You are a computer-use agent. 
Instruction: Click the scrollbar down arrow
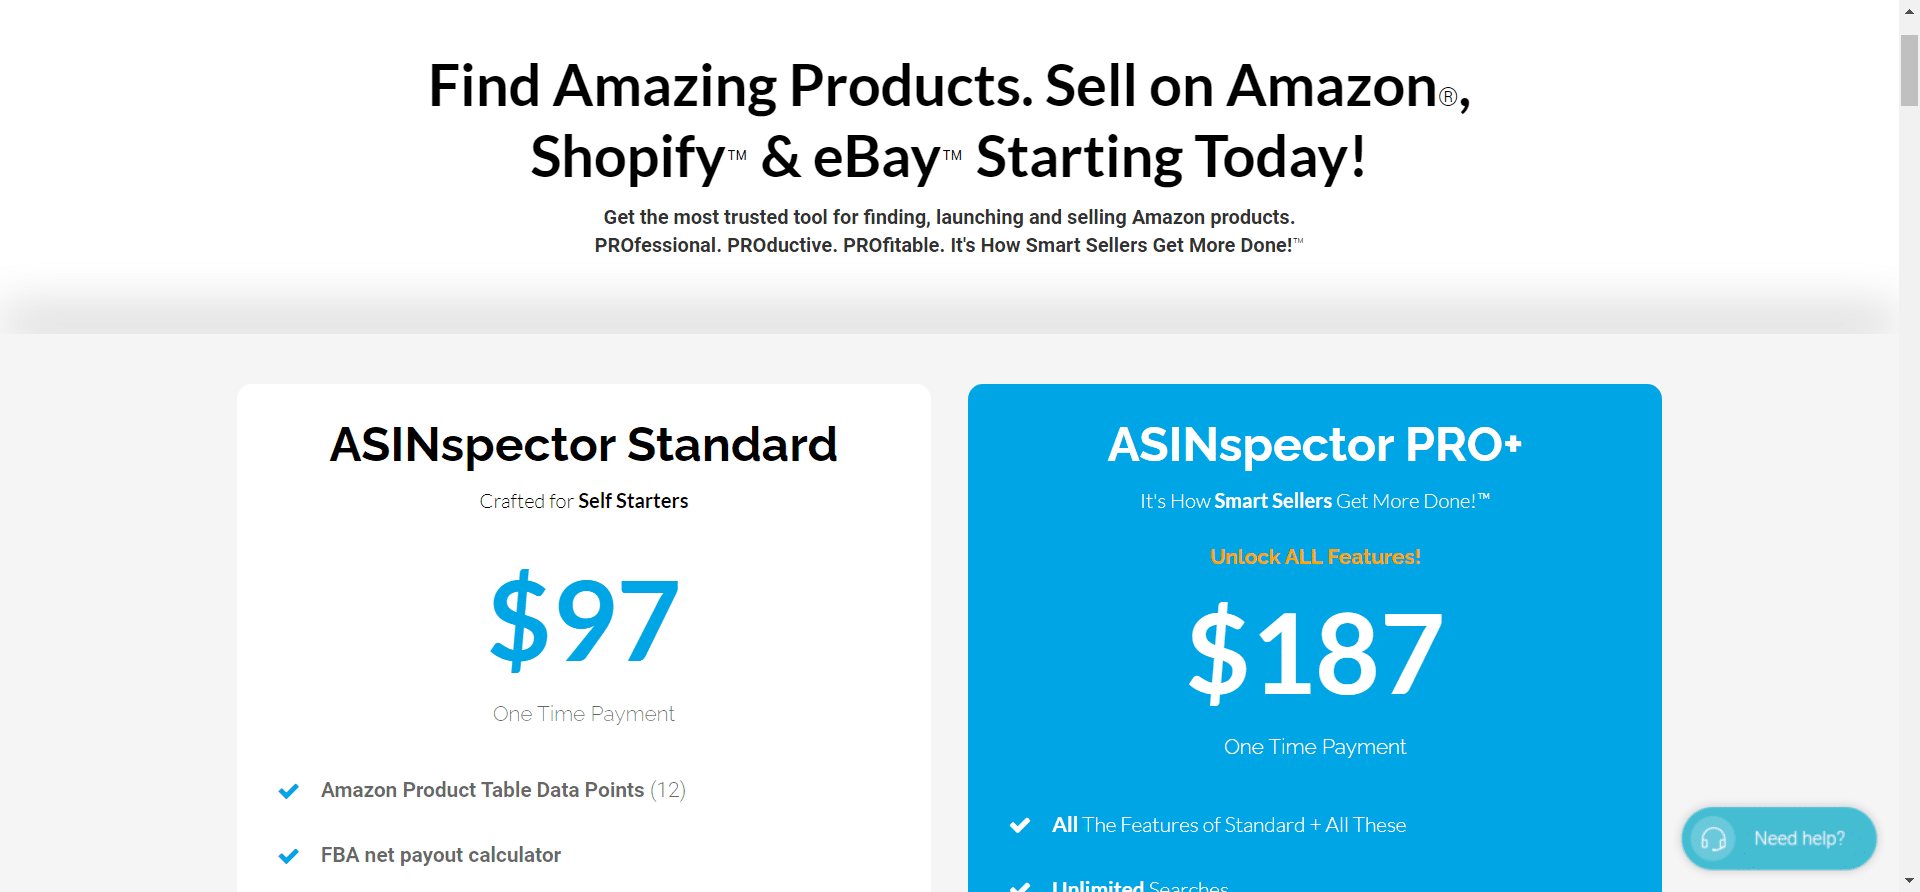[x=1909, y=883]
